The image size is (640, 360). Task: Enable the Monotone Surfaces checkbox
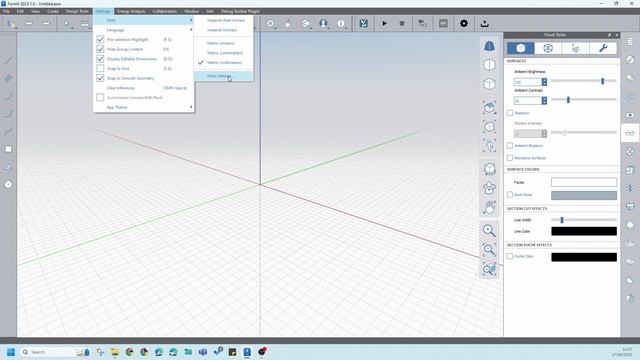[510, 158]
